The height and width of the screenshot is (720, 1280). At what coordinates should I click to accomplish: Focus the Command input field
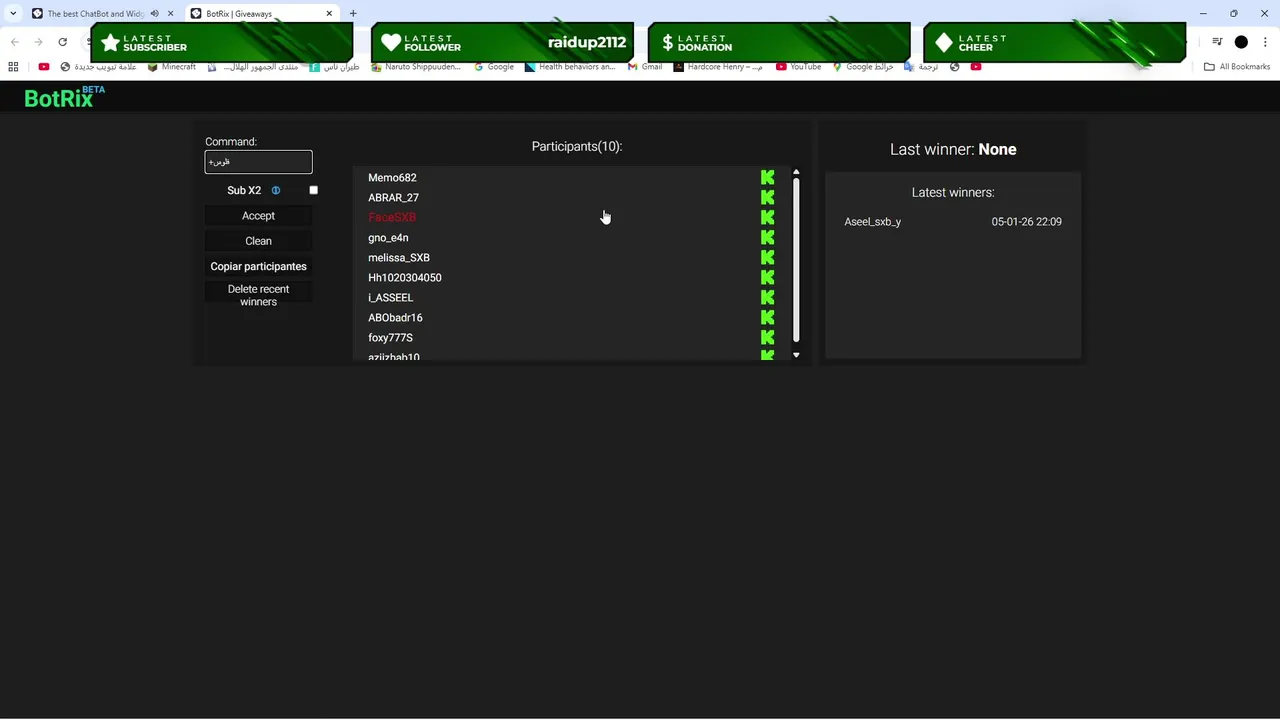click(258, 162)
